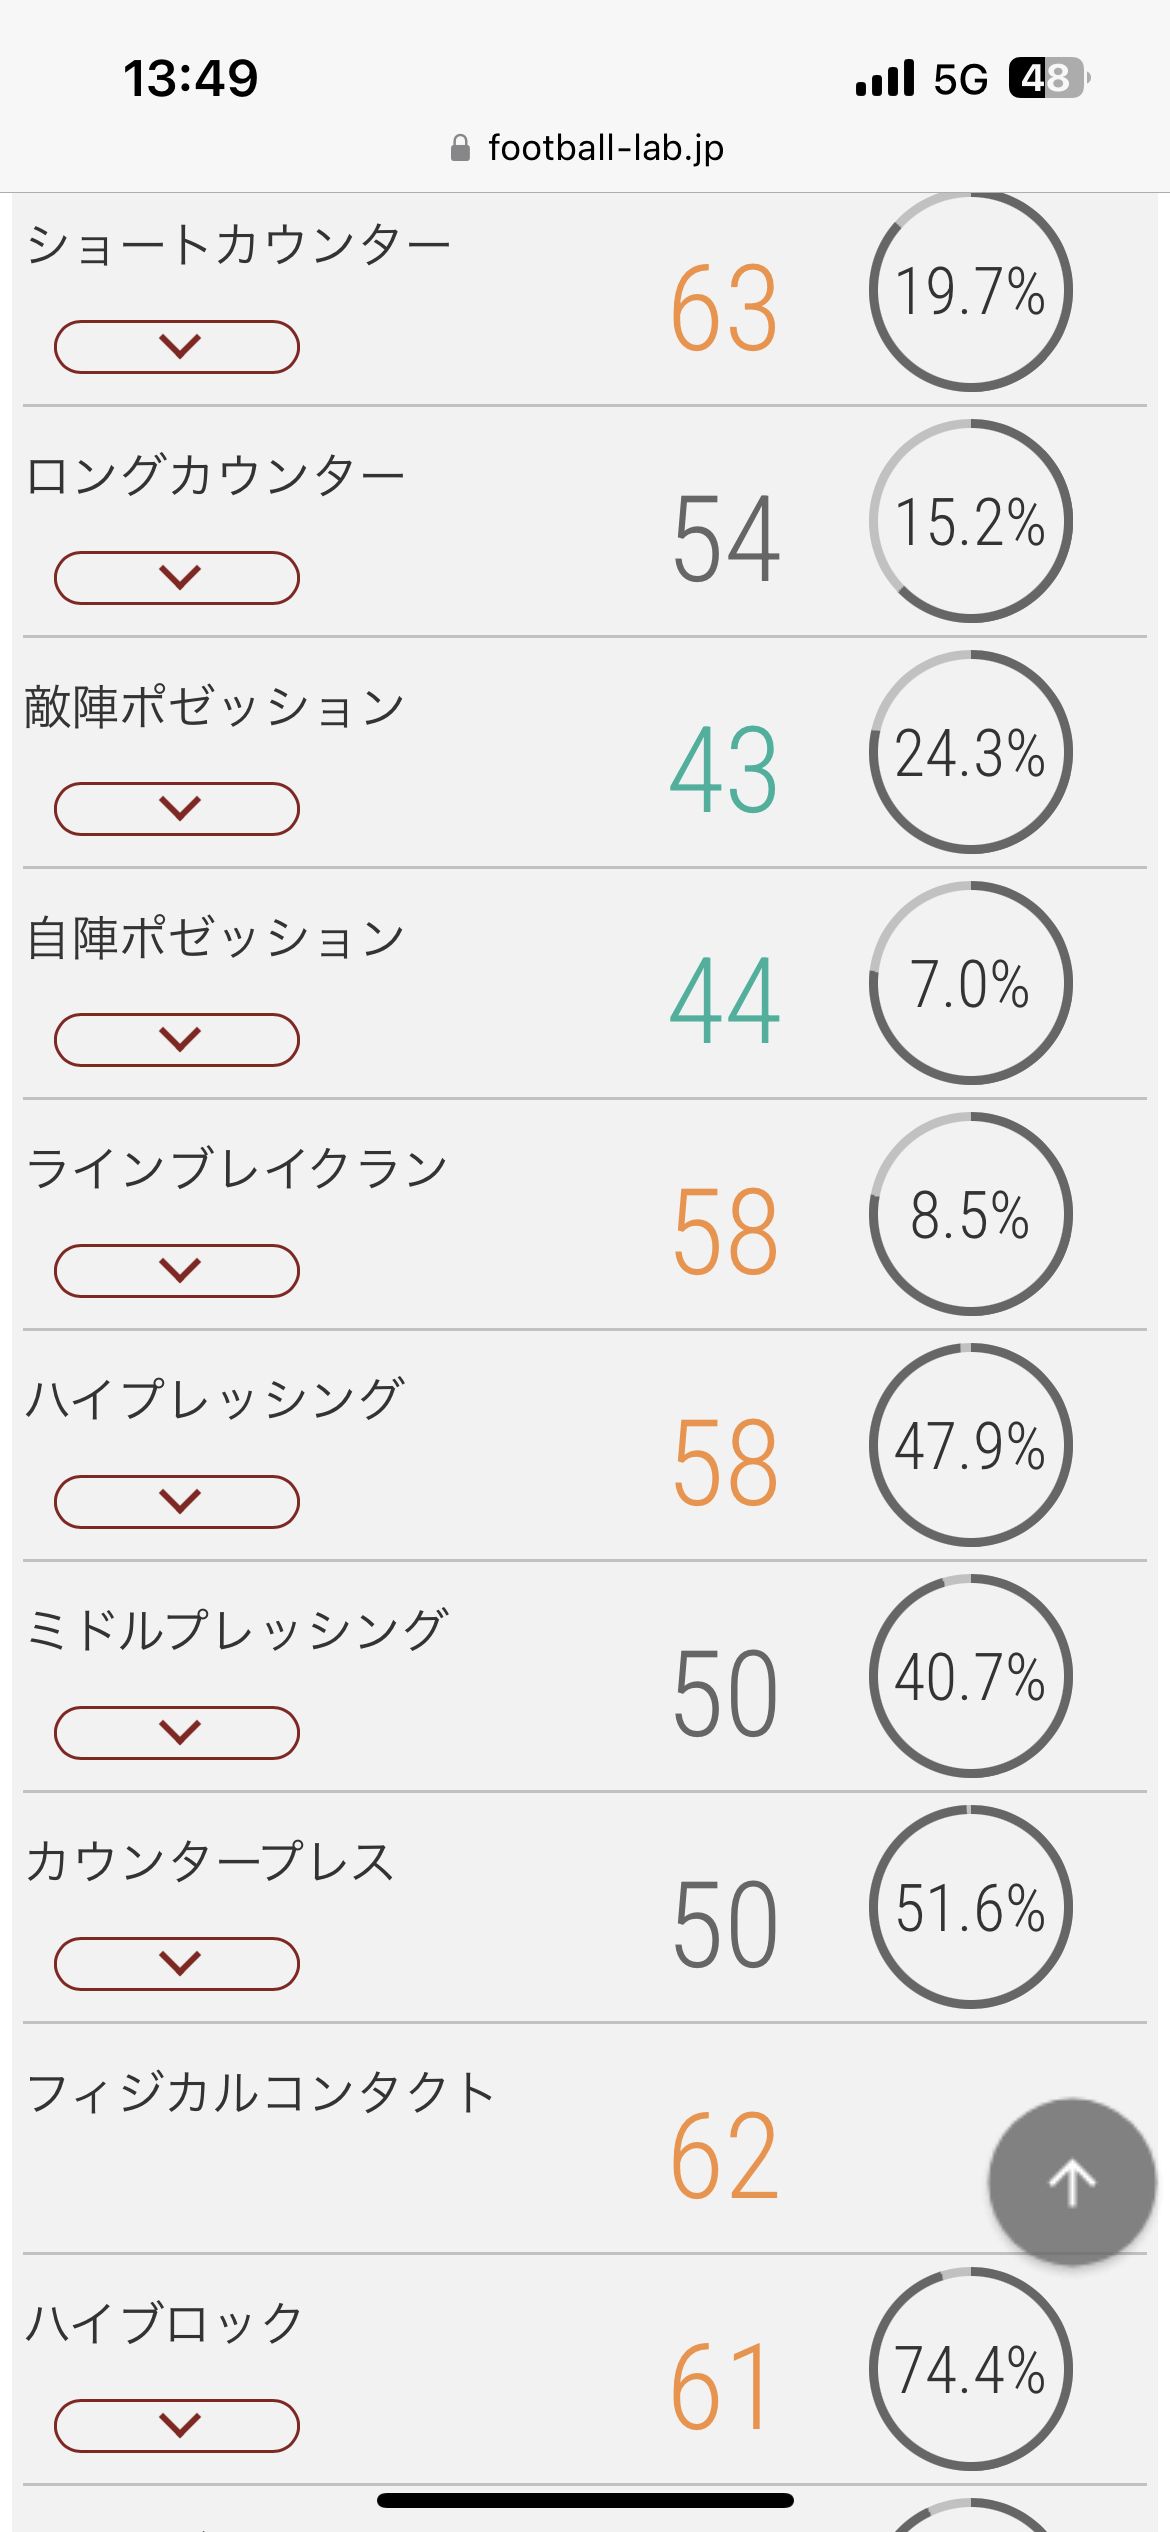
Task: Tap the 74.4% ハイブロック ring
Action: (970, 2370)
